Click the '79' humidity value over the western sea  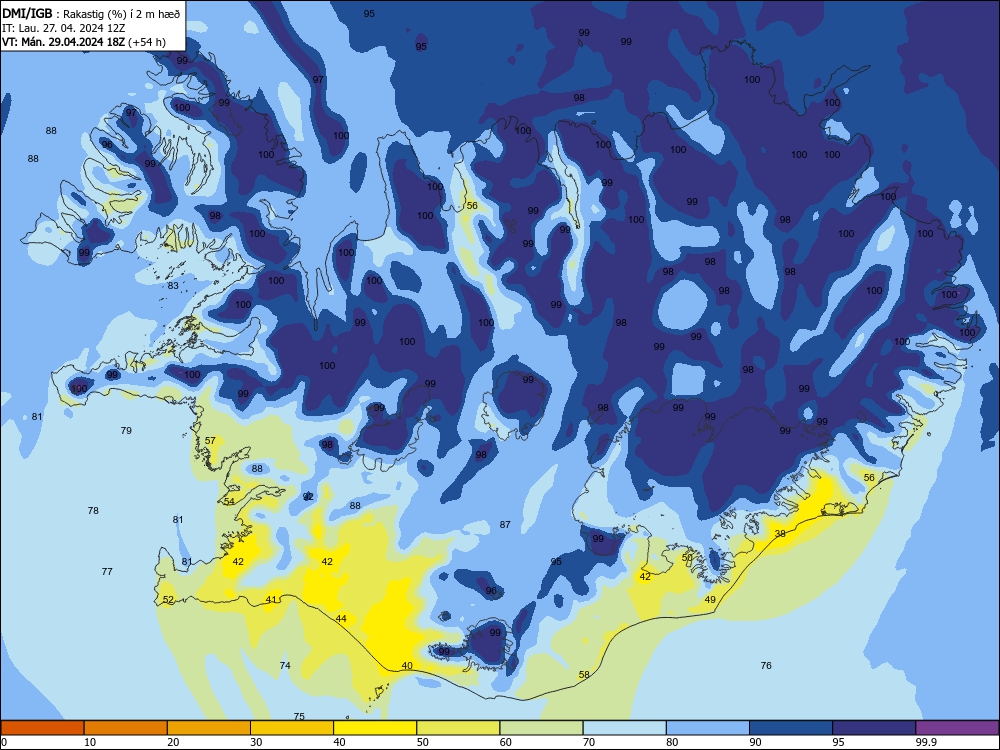126,430
